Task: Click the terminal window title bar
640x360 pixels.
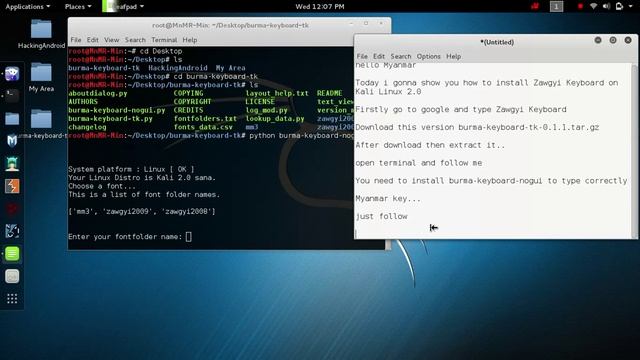Action: (x=230, y=25)
